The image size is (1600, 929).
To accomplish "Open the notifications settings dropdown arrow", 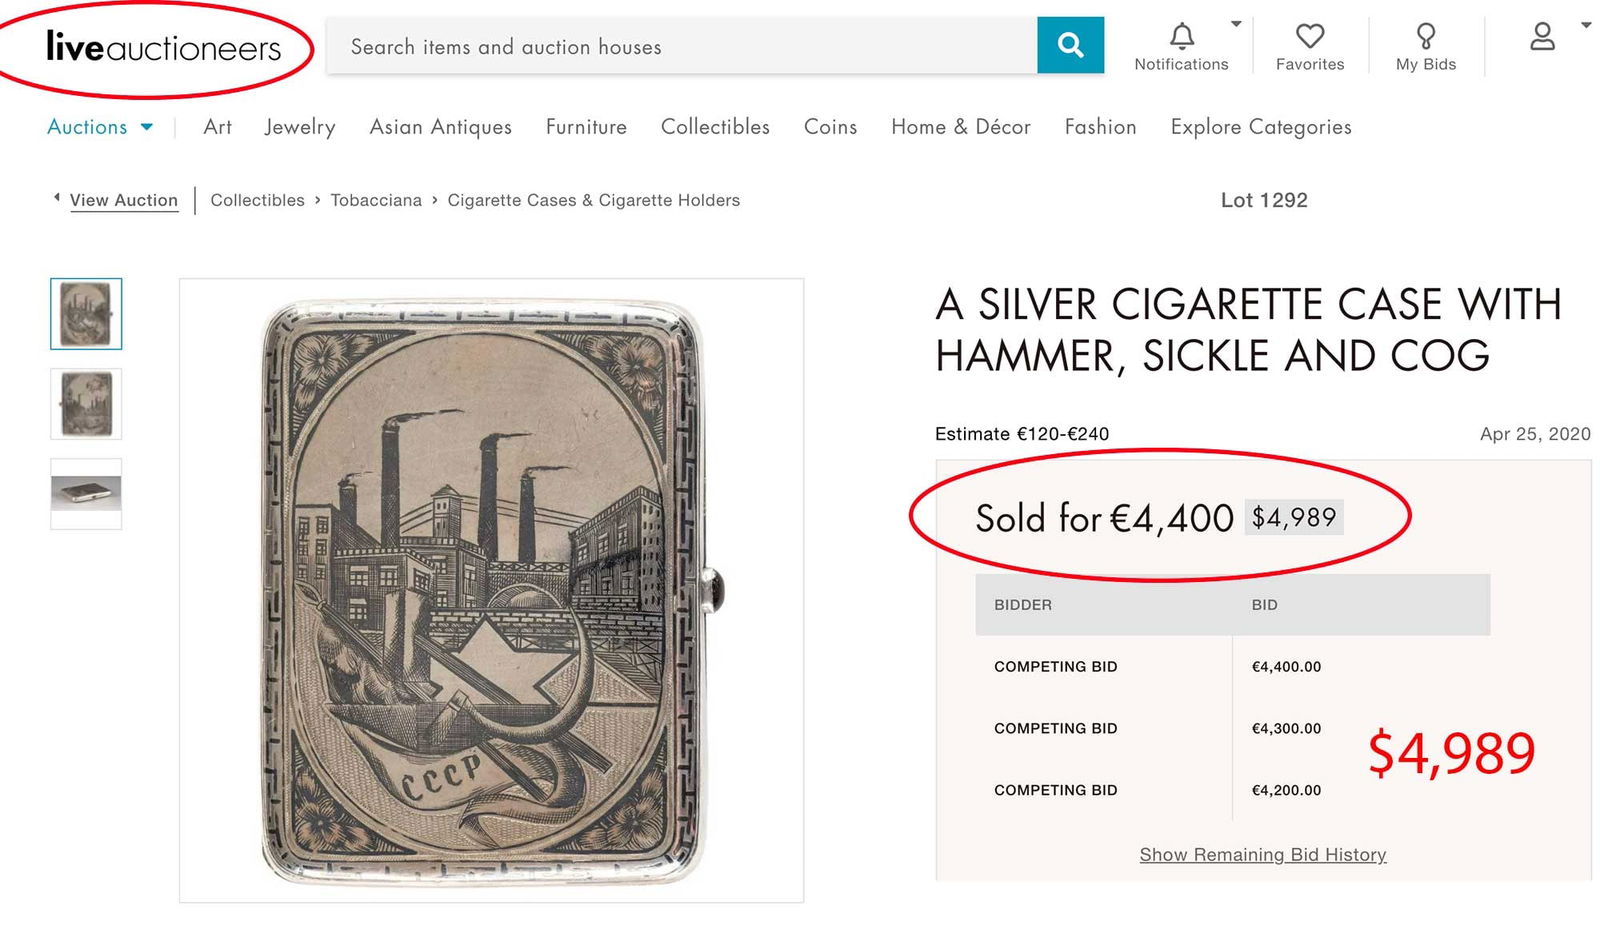I will (x=1237, y=21).
